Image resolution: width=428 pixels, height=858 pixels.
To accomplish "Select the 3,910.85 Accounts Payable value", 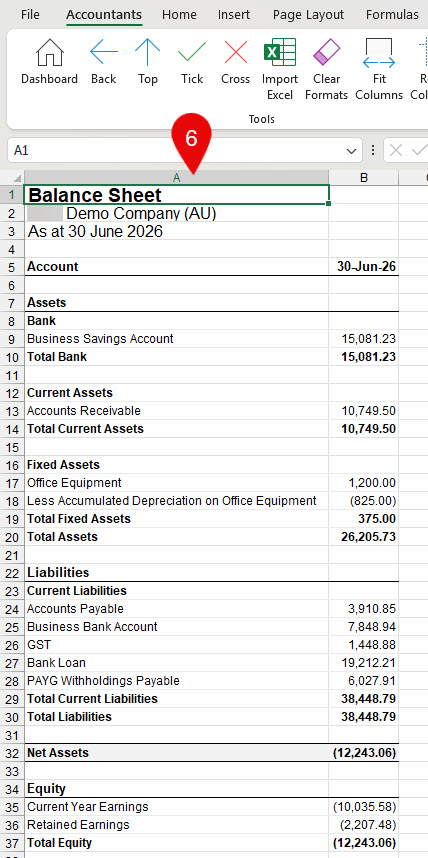I will [363, 608].
